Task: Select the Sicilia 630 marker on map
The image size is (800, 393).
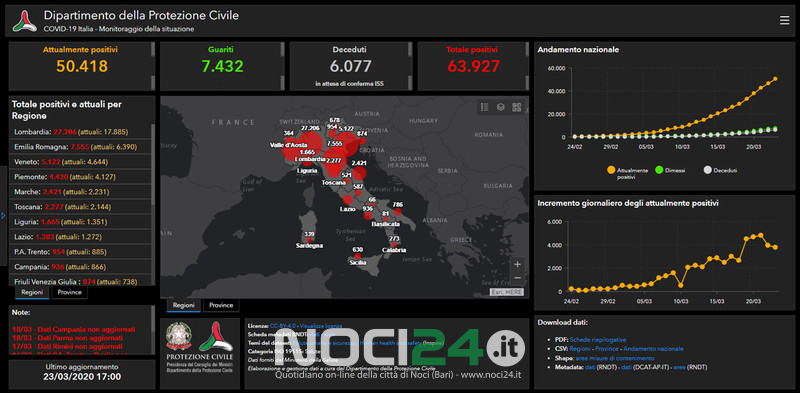Action: [358, 256]
